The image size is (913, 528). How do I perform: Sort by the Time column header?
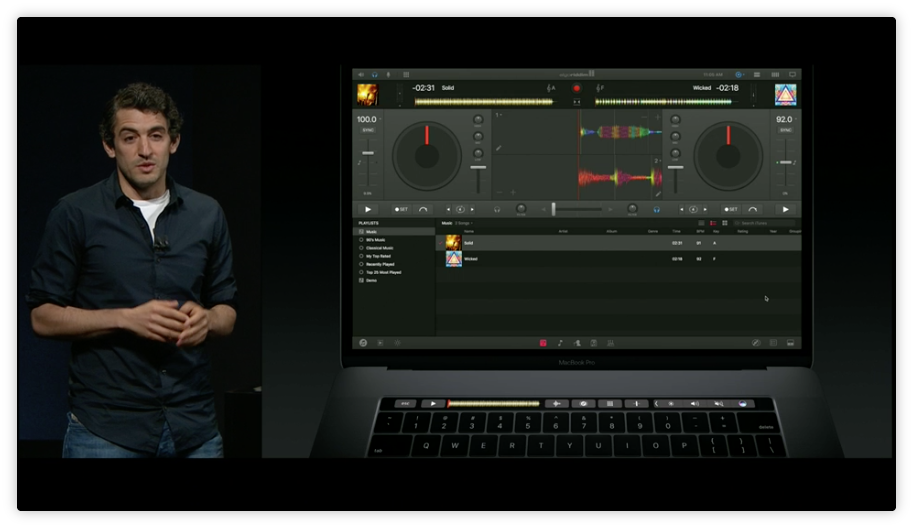tap(676, 231)
